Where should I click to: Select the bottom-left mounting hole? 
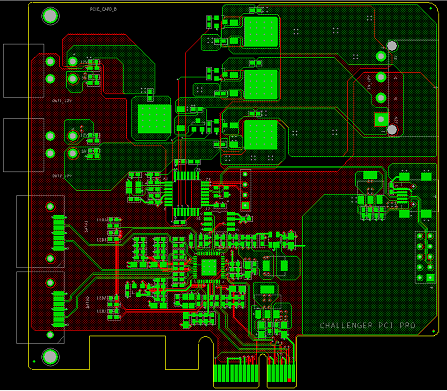tap(50, 357)
